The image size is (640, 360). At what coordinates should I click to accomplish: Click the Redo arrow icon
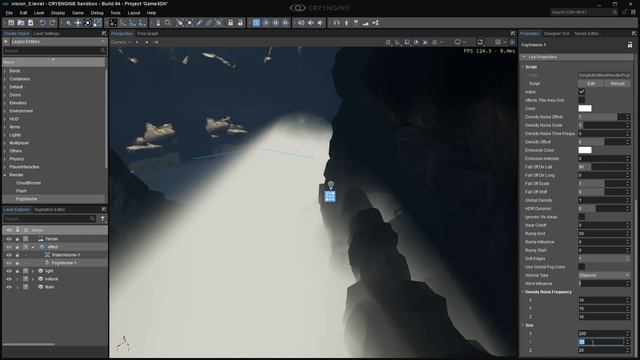tap(52, 23)
